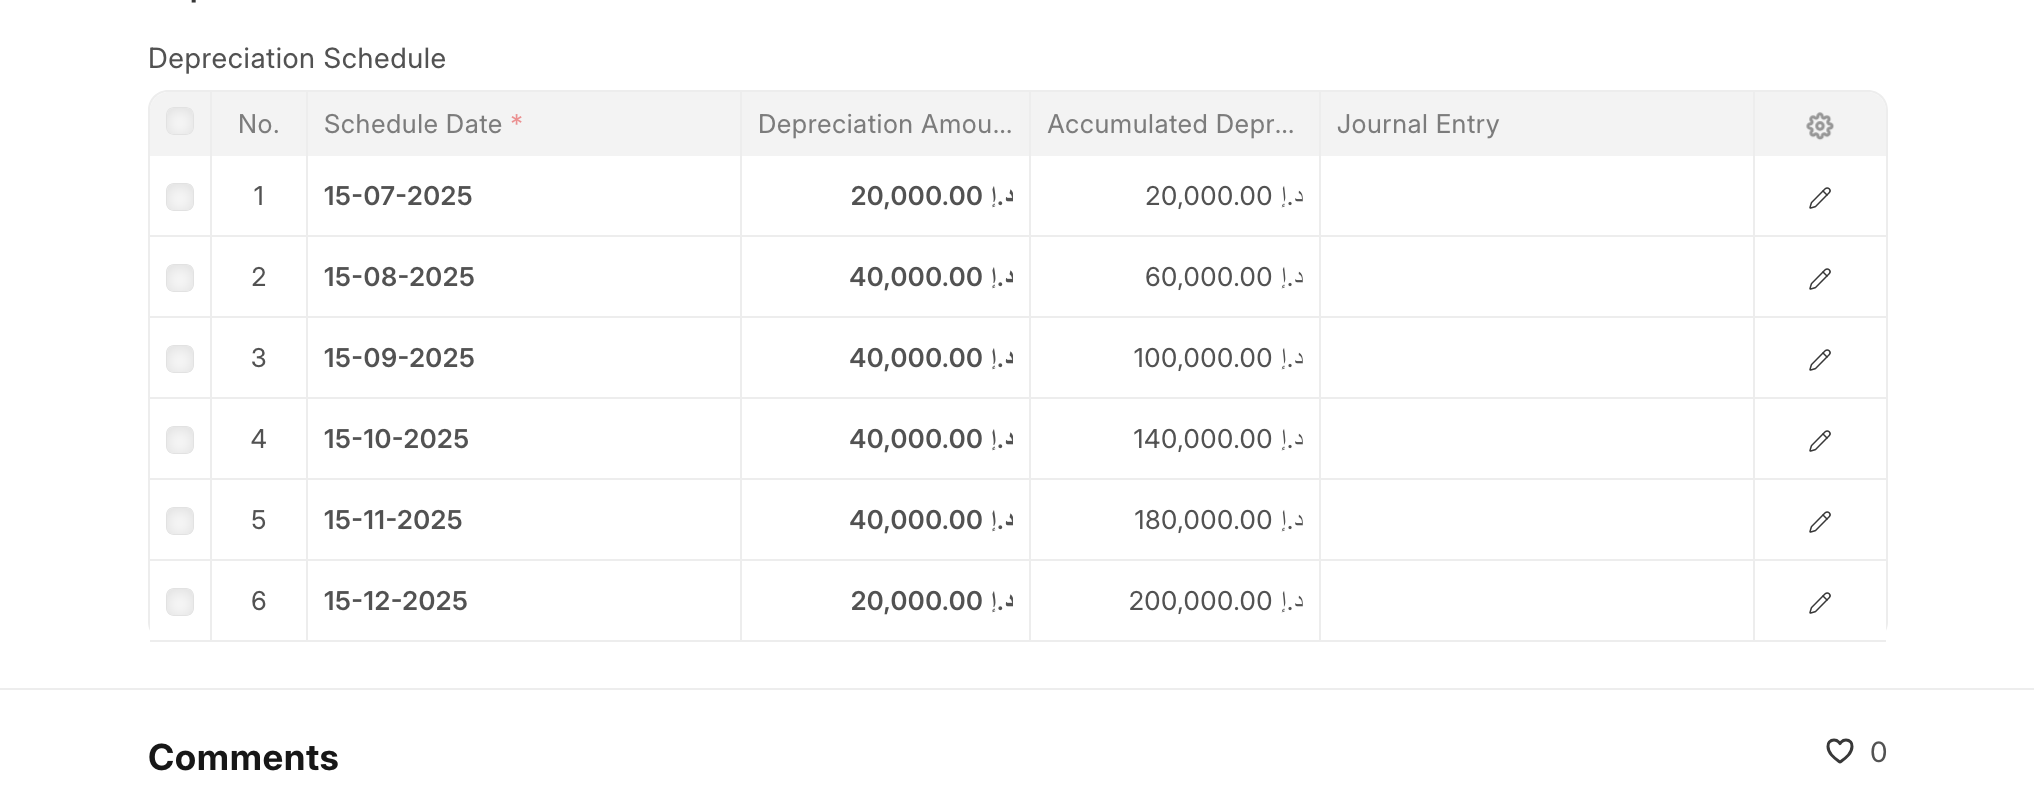Viewport: 2034px width, 800px height.
Task: Check the checkbox for row 1
Action: 180,196
